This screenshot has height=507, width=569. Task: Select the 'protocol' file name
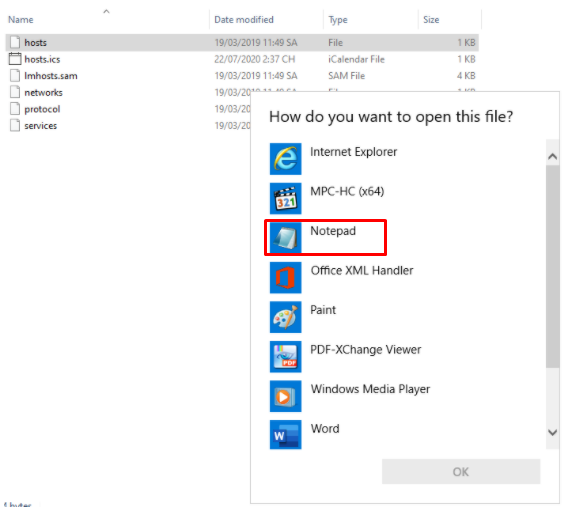42,109
